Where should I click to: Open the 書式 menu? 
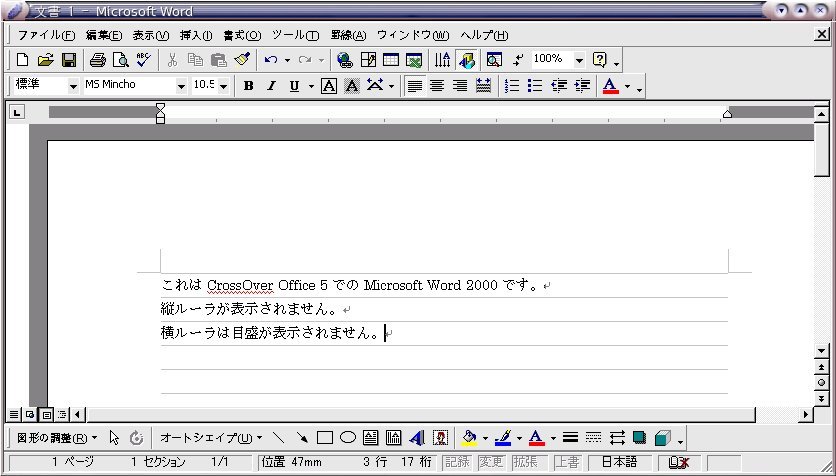click(x=242, y=35)
